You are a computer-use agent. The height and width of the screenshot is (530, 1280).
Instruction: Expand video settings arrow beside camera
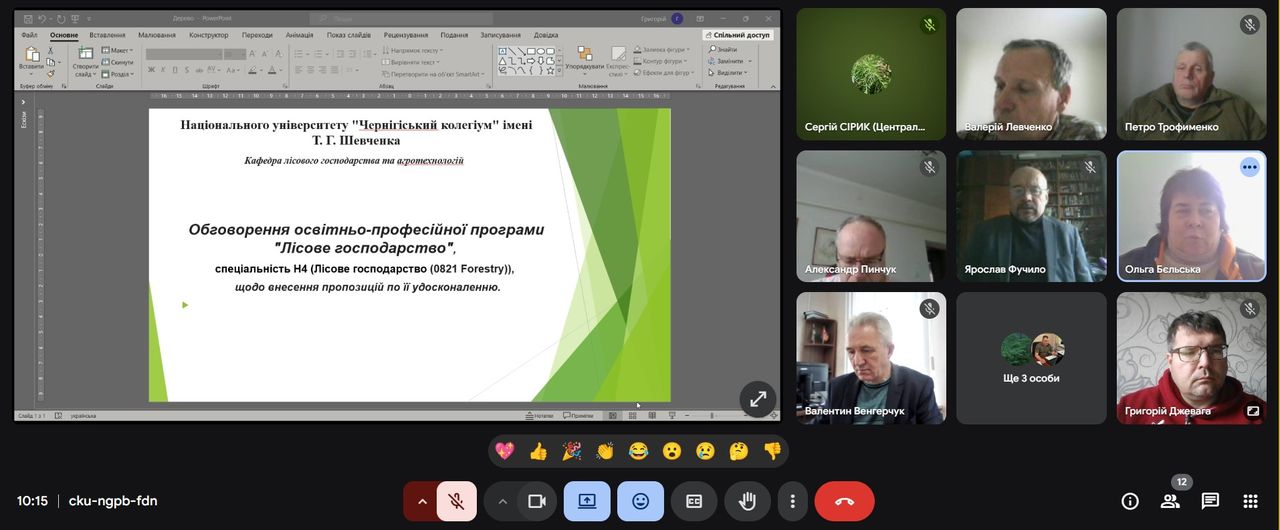(x=502, y=501)
